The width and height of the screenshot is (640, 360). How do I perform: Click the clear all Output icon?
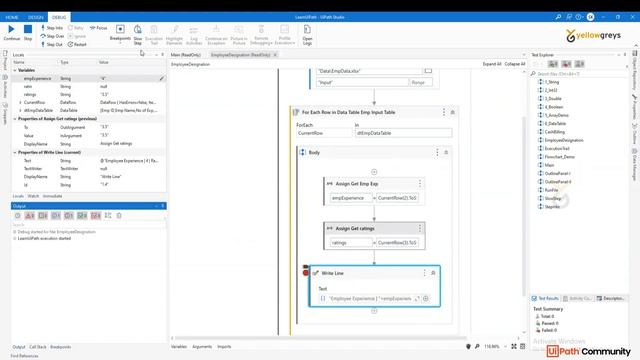pos(119,216)
